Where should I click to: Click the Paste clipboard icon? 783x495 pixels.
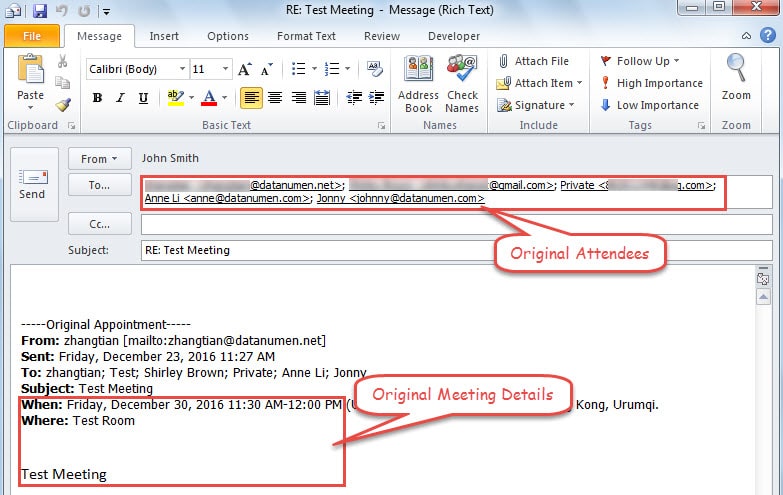coord(30,69)
